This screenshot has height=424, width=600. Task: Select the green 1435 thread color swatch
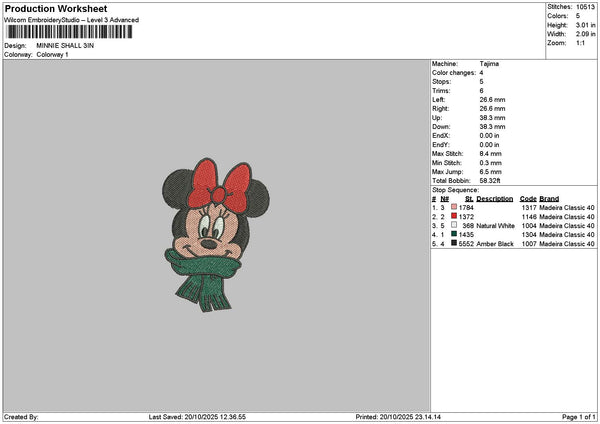click(x=454, y=234)
